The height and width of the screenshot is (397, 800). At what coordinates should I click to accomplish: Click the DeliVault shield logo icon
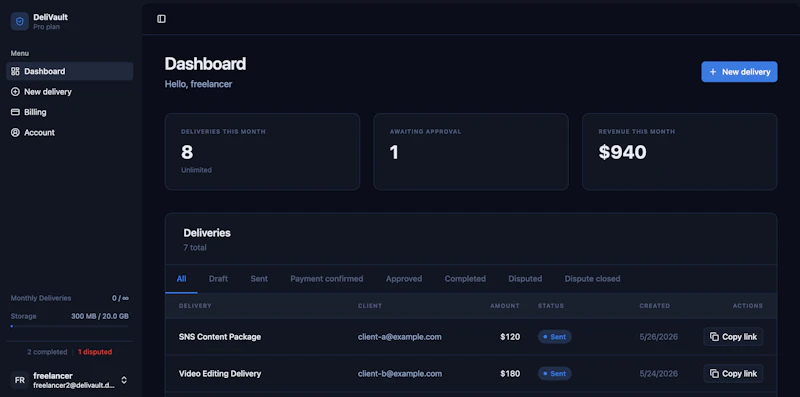coord(20,21)
